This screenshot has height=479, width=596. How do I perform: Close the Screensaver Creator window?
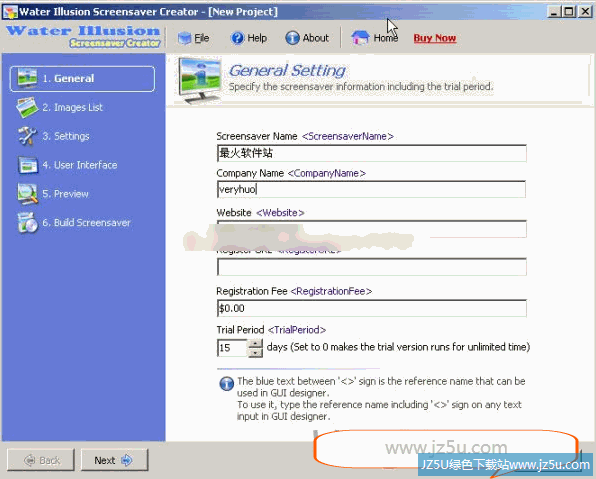tap(585, 12)
